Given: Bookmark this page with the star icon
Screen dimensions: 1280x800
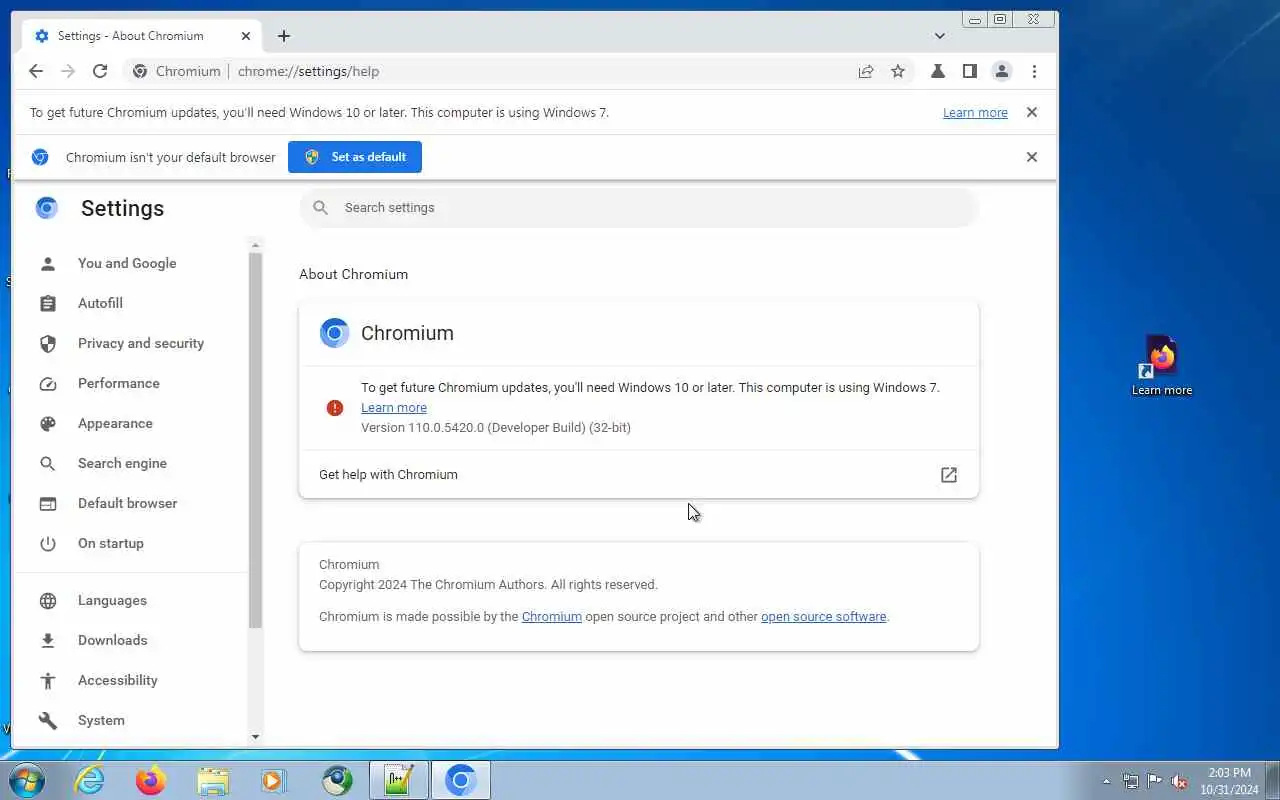Looking at the screenshot, I should click(x=898, y=71).
